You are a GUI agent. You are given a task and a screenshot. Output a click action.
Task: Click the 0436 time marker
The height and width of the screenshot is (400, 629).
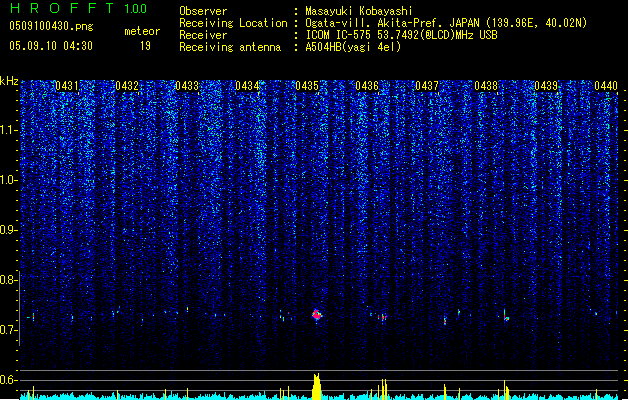[x=367, y=86]
